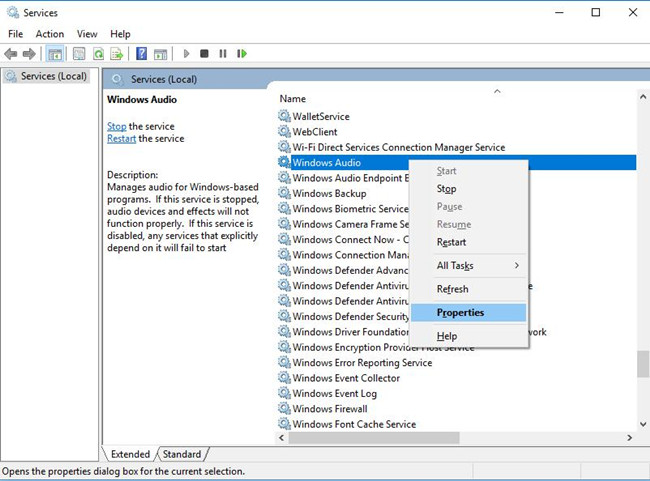
Task: Select Wi-Fi Direct Services Connection Manager Service
Action: (398, 147)
